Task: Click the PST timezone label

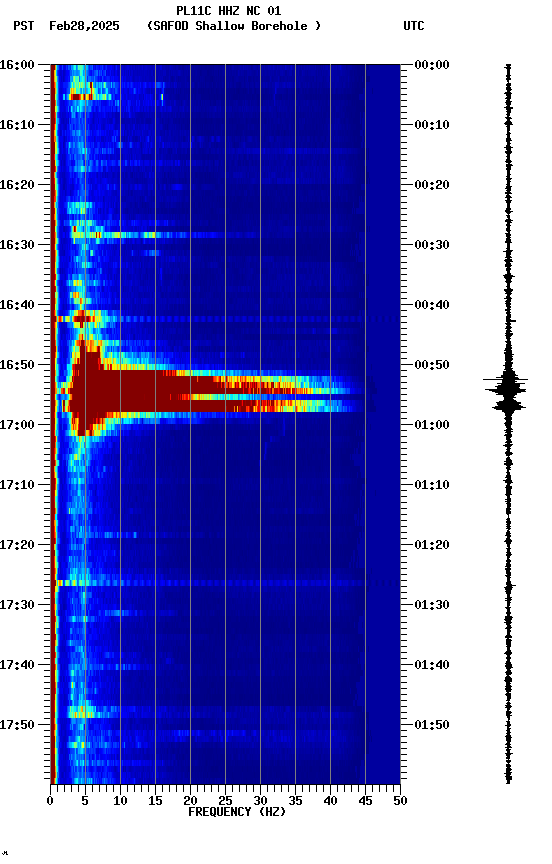Action: [x=24, y=26]
